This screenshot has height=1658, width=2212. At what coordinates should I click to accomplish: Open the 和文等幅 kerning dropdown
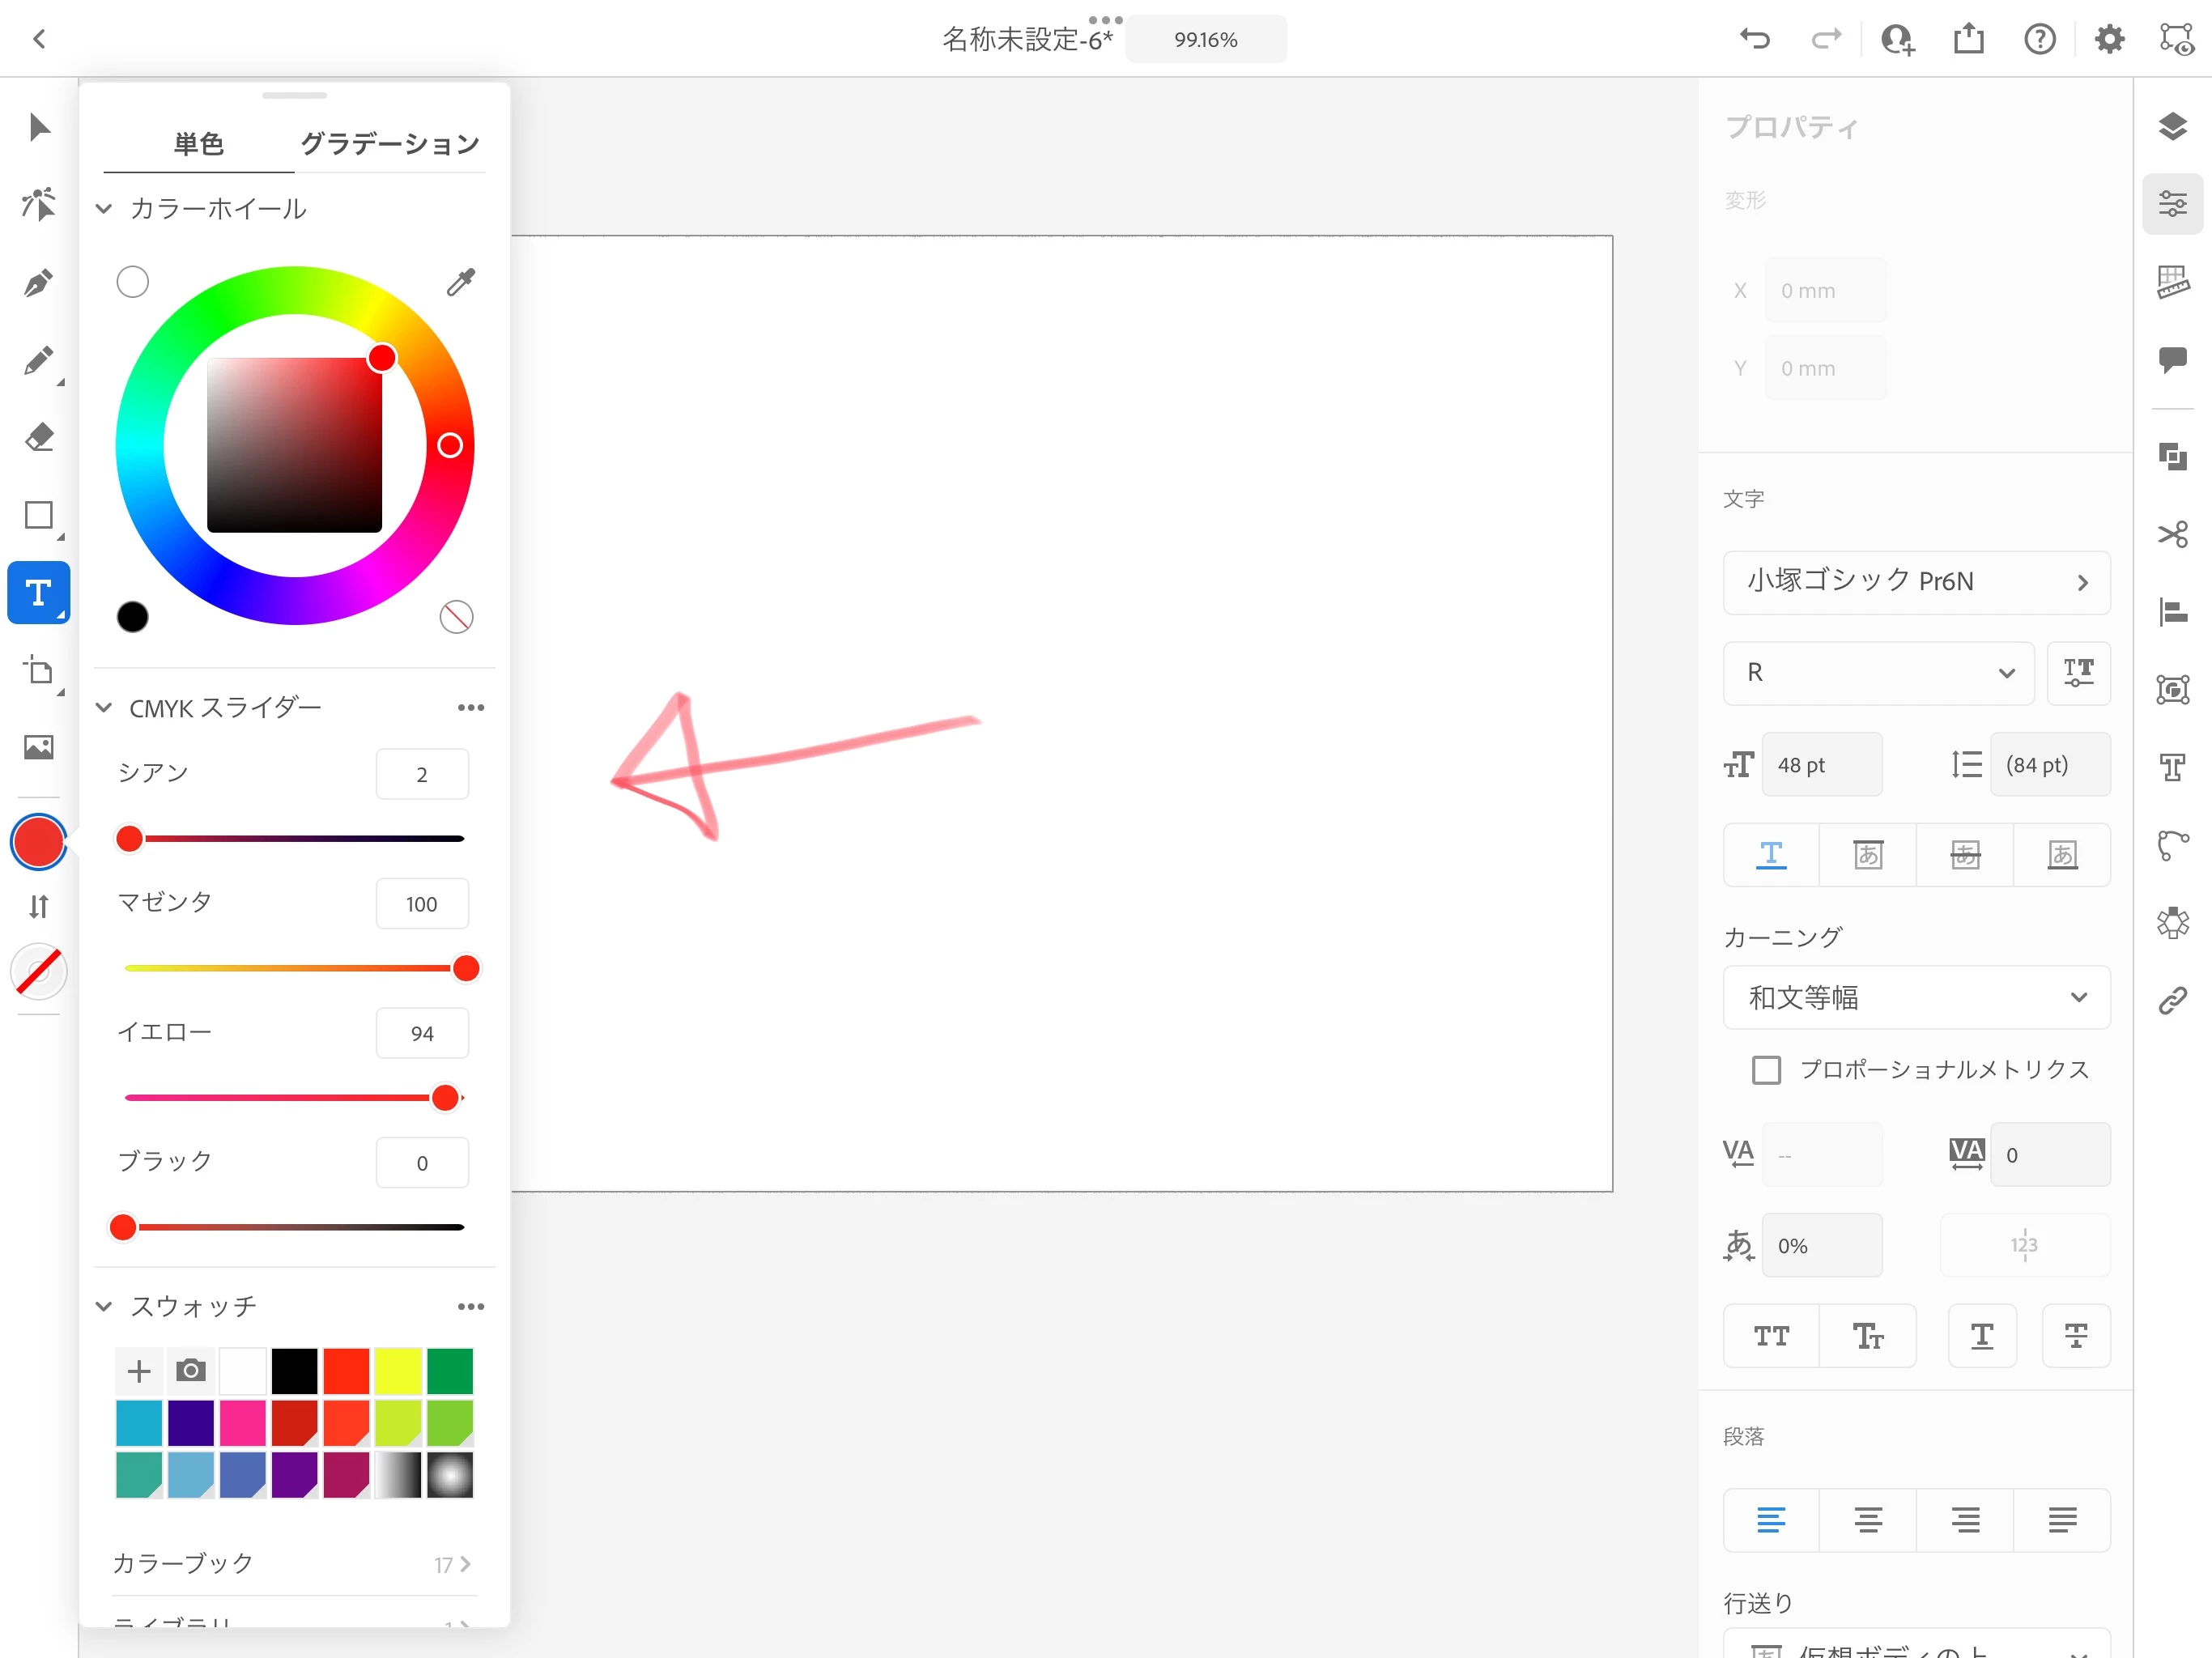tap(1916, 997)
